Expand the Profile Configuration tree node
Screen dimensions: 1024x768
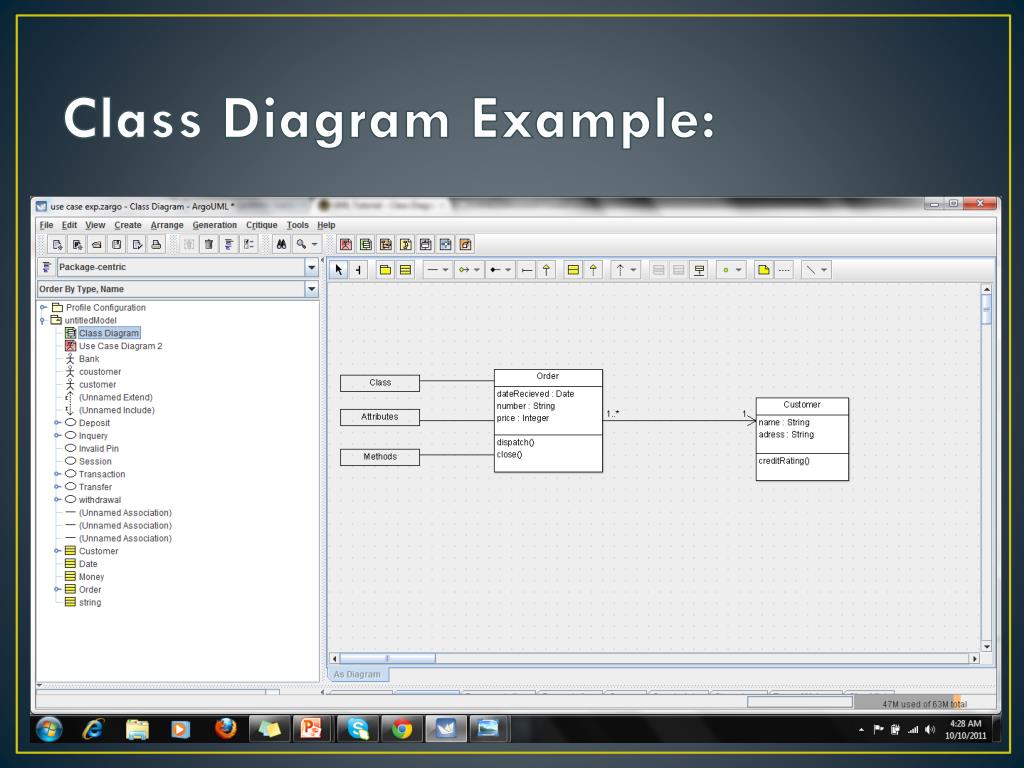click(43, 308)
